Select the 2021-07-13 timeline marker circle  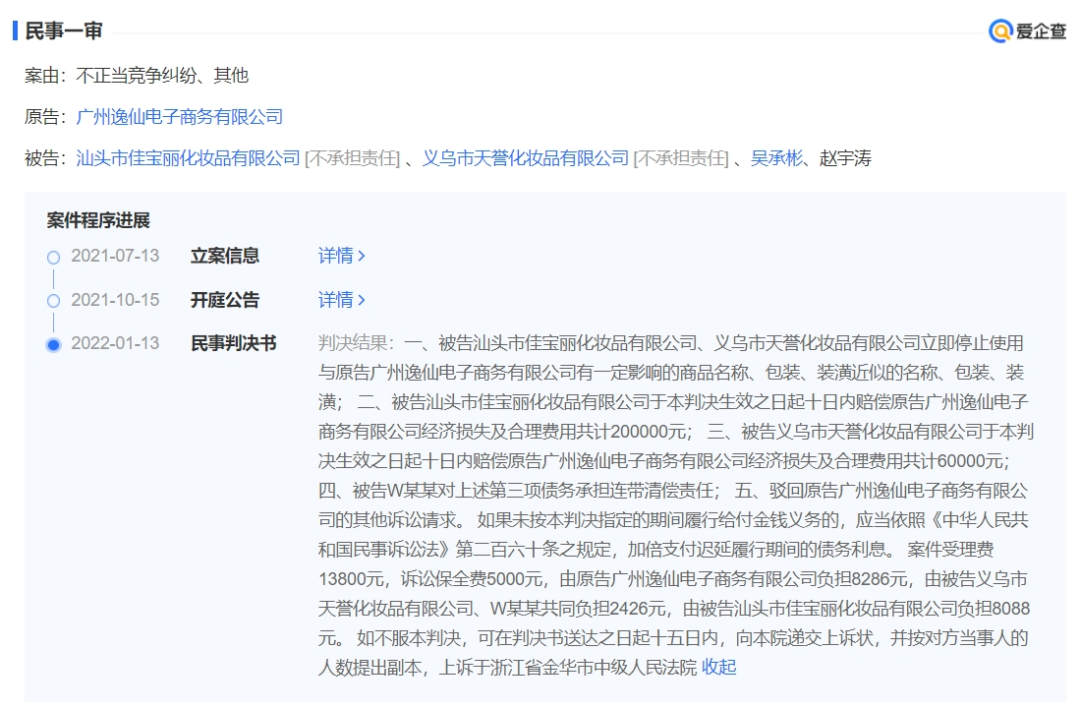[x=54, y=257]
